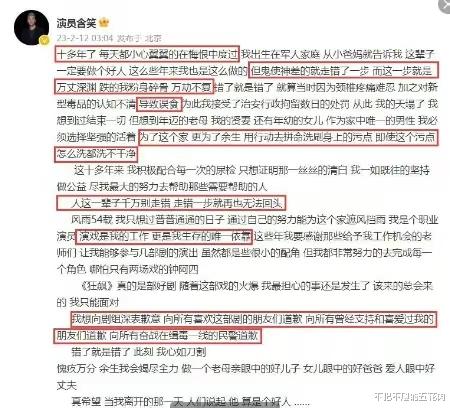Close the post with the top-right X icon
The height and width of the screenshot is (408, 450).
point(445,5)
